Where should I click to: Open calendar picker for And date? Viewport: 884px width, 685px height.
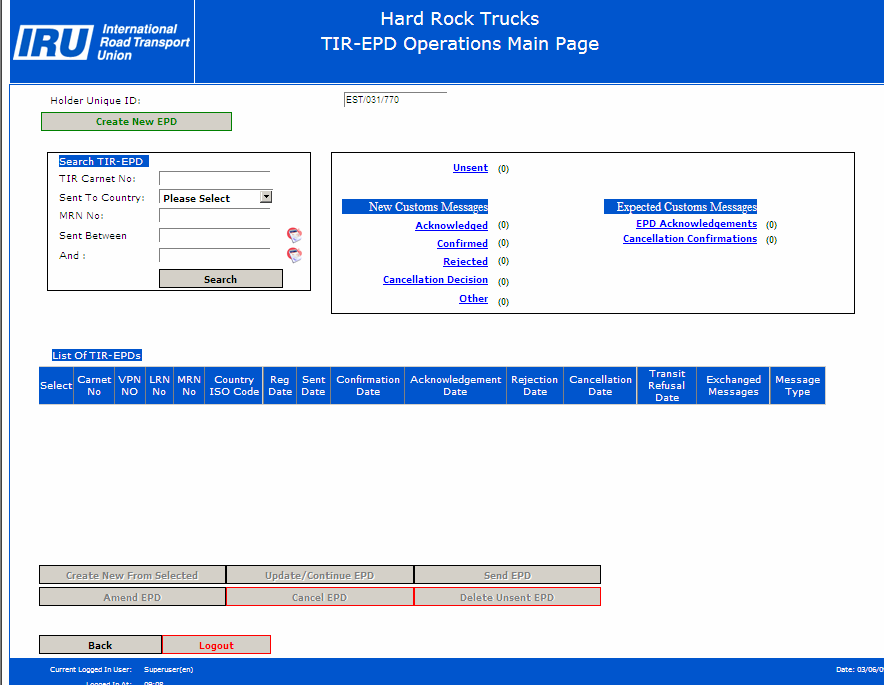coord(294,255)
